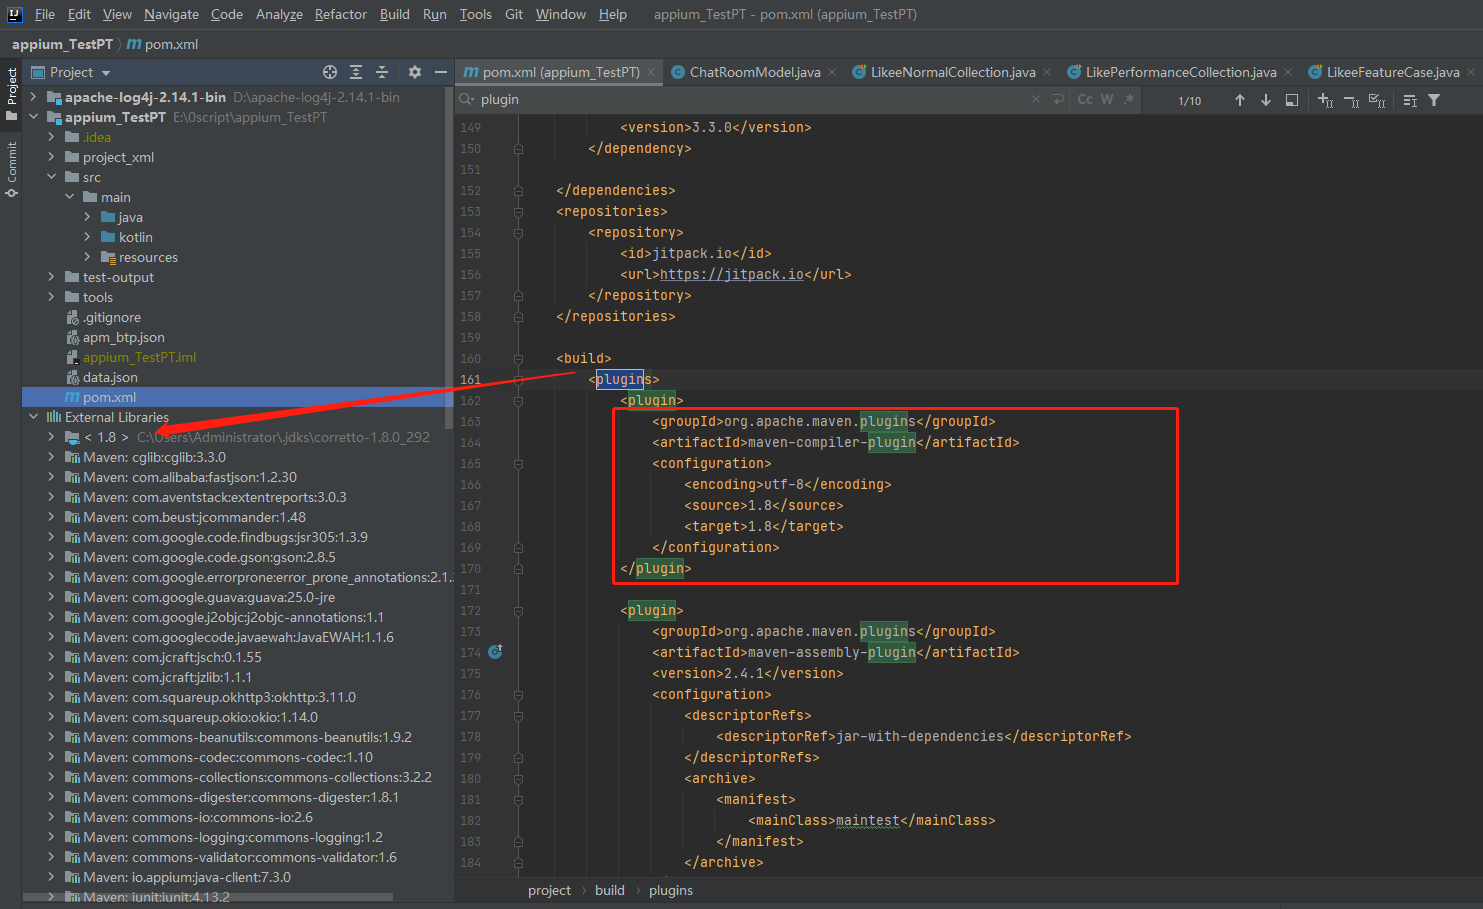Open the Build menu

(x=395, y=14)
